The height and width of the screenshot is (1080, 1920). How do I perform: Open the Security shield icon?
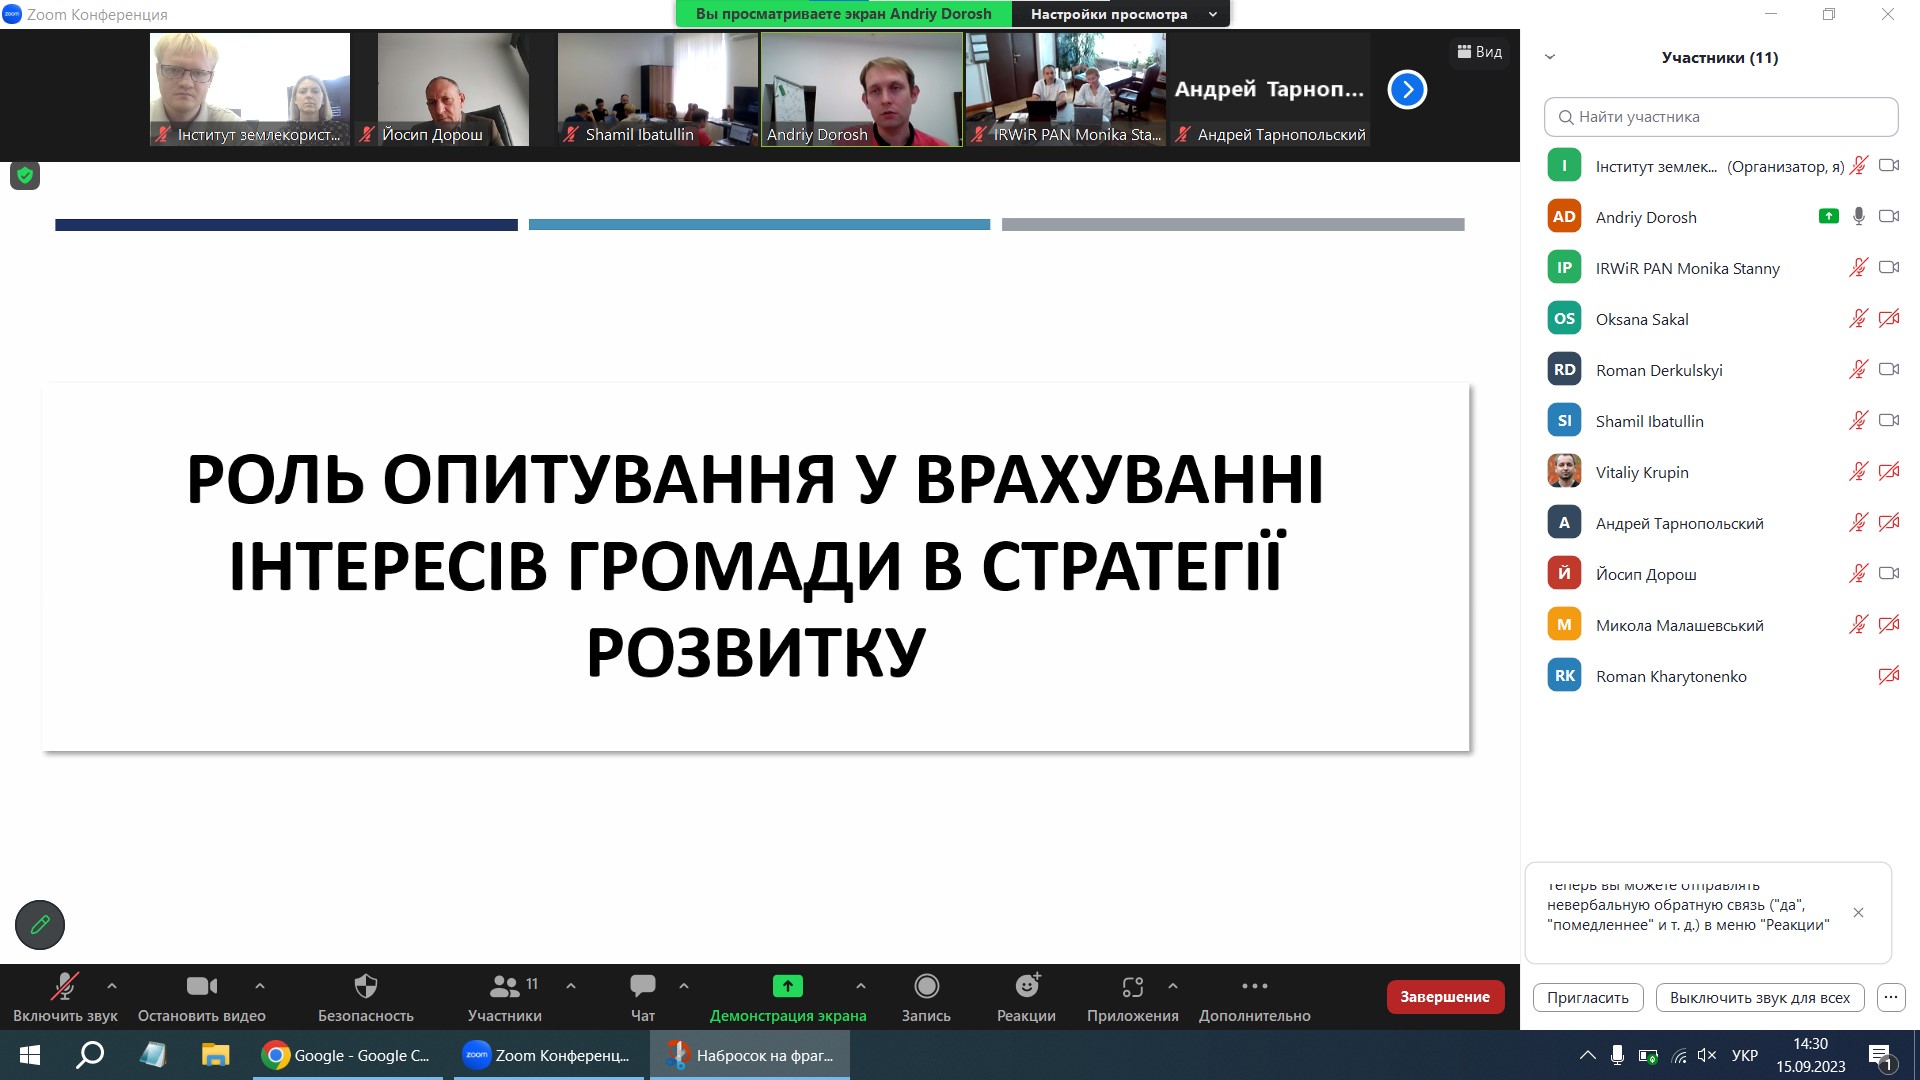pyautogui.click(x=365, y=987)
